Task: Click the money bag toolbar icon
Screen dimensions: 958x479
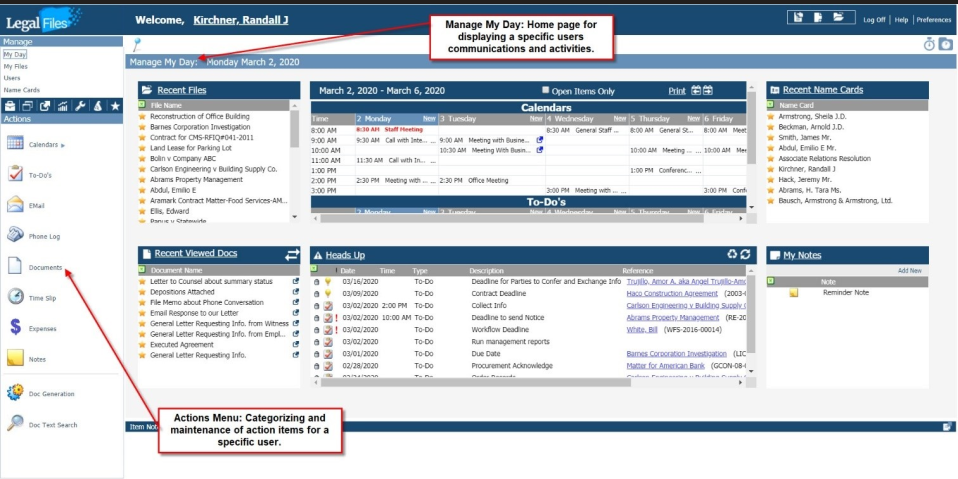Action: [x=97, y=106]
